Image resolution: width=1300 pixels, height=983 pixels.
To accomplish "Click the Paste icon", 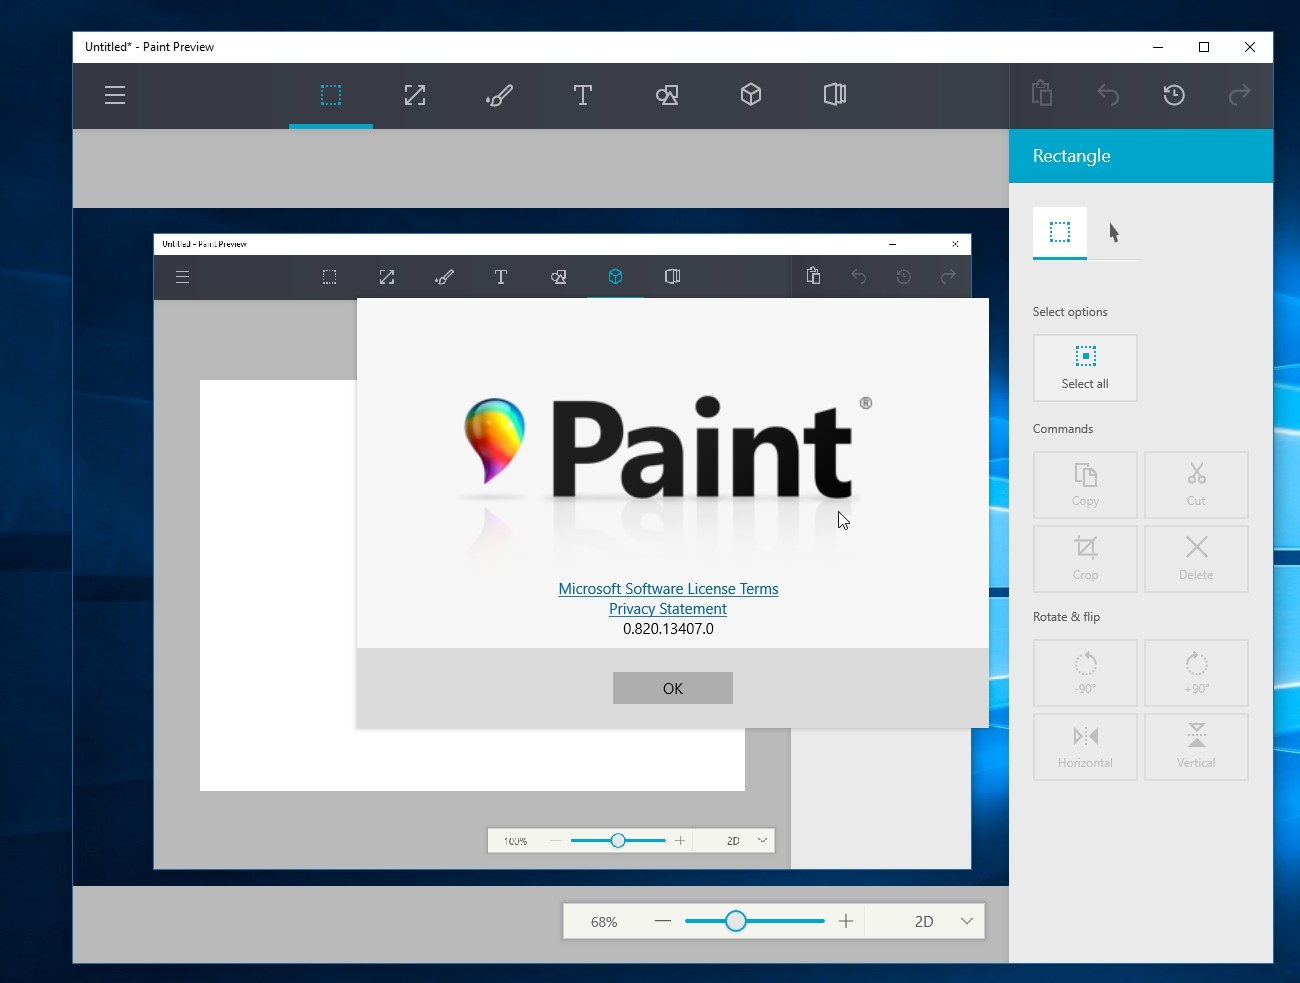I will (1041, 95).
